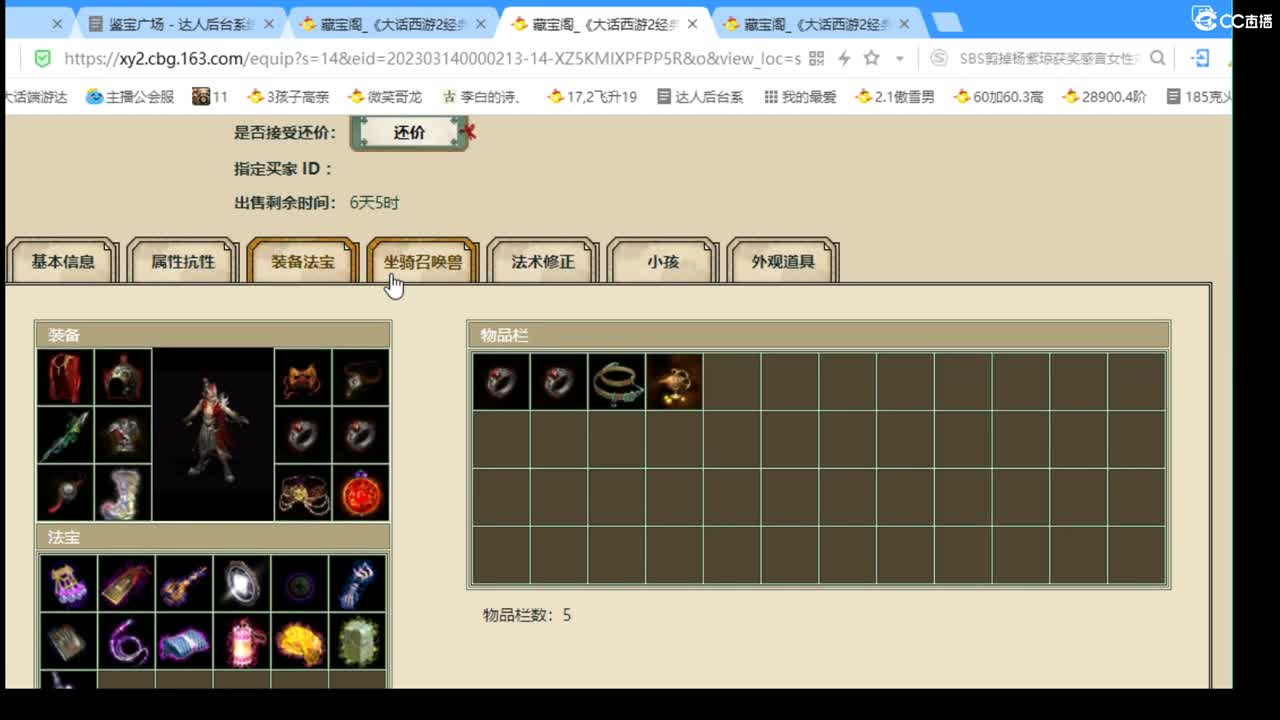This screenshot has width=1280, height=720.
Task: Open the 我的最爱 bookmark
Action: click(x=800, y=97)
